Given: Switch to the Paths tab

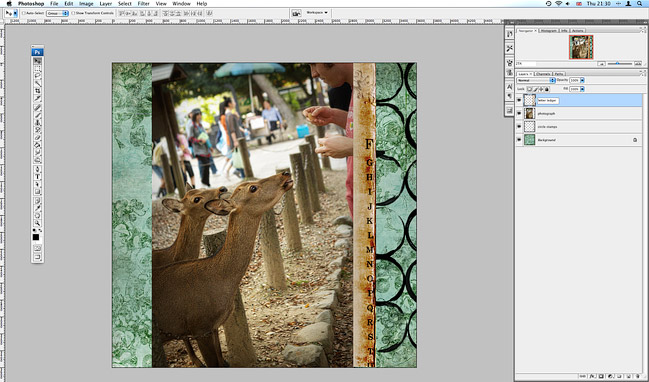Looking at the screenshot, I should point(558,74).
